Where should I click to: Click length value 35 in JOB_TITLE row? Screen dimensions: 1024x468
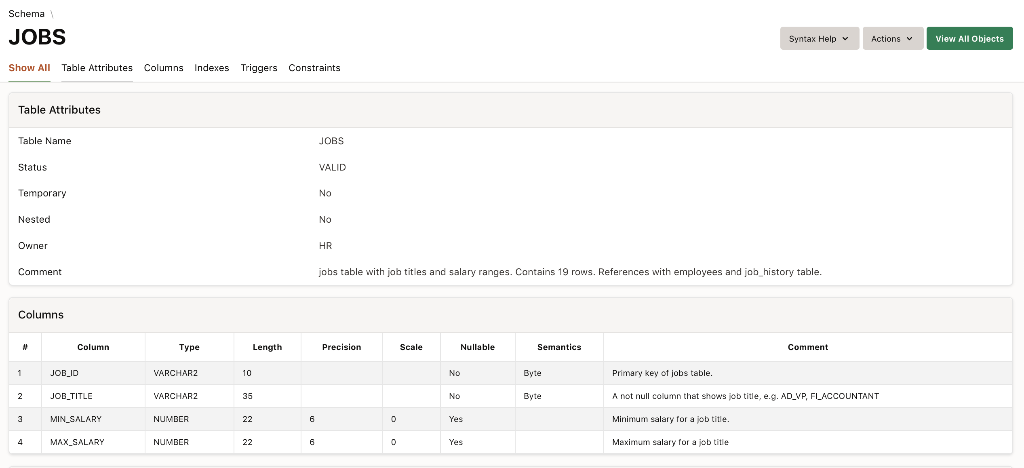[x=248, y=396]
